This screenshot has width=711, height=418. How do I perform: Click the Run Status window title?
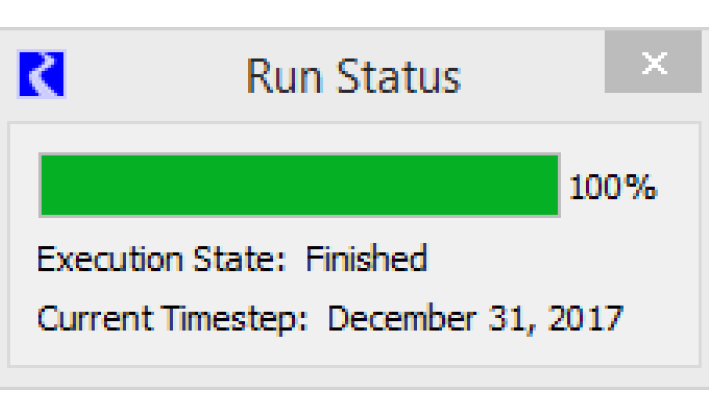[x=354, y=77]
